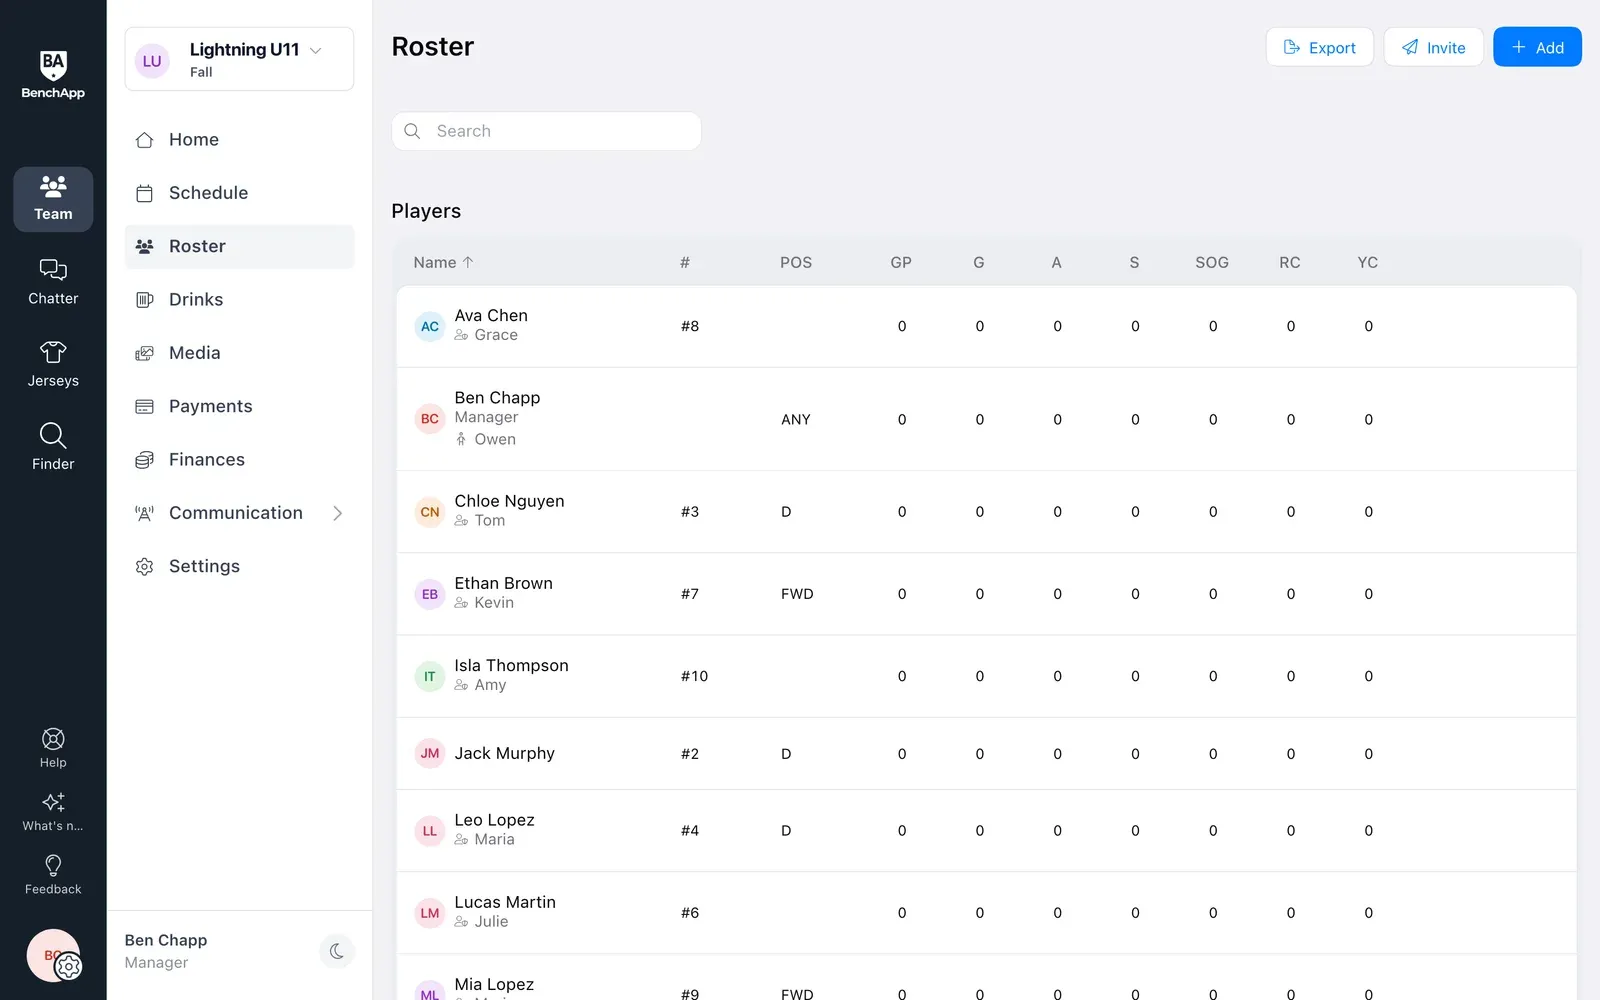
Task: Toggle dark mode moon icon
Action: pyautogui.click(x=337, y=951)
